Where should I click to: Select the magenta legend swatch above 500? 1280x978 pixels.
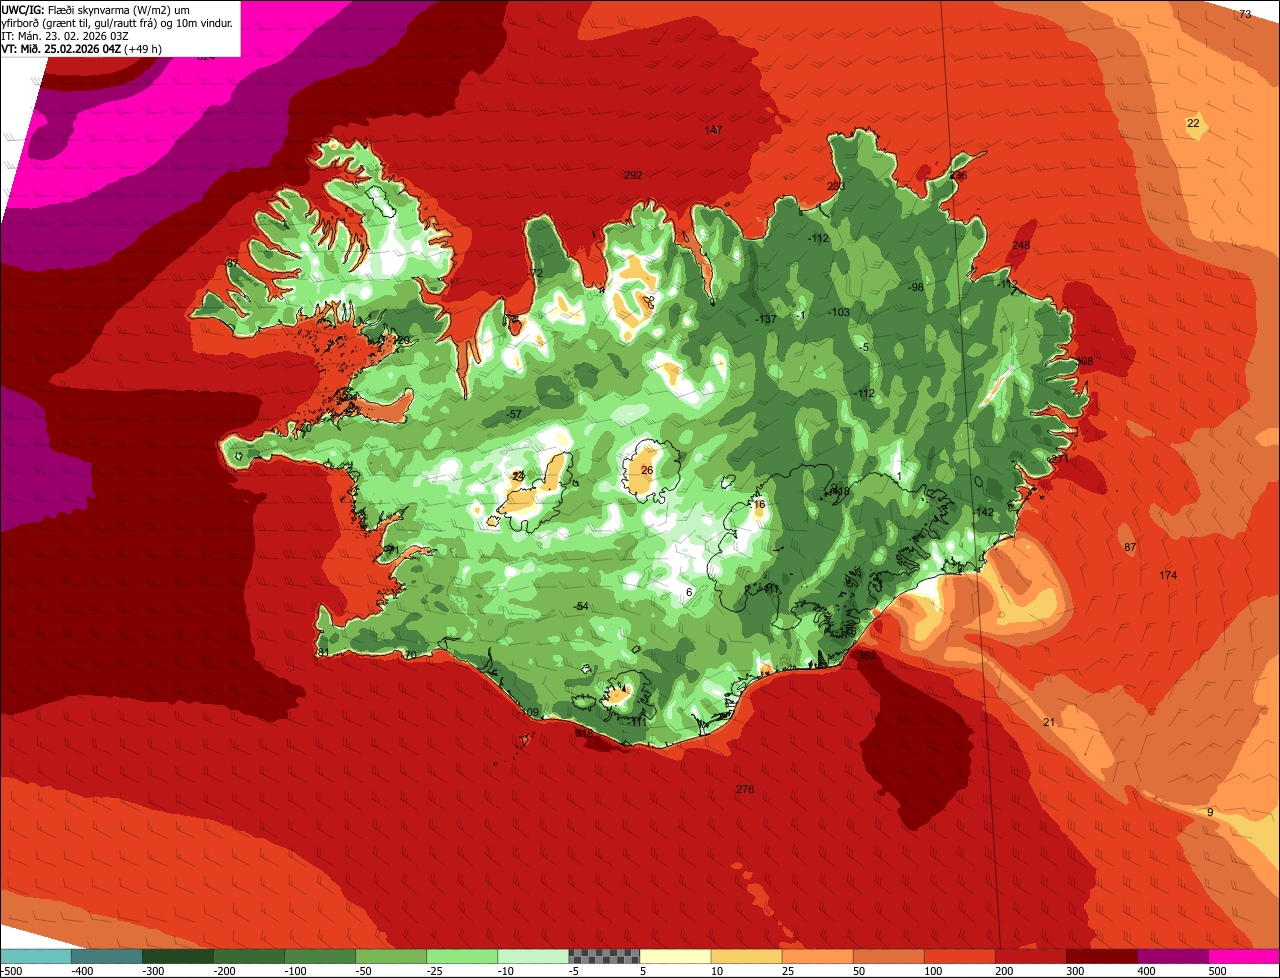click(x=1245, y=956)
